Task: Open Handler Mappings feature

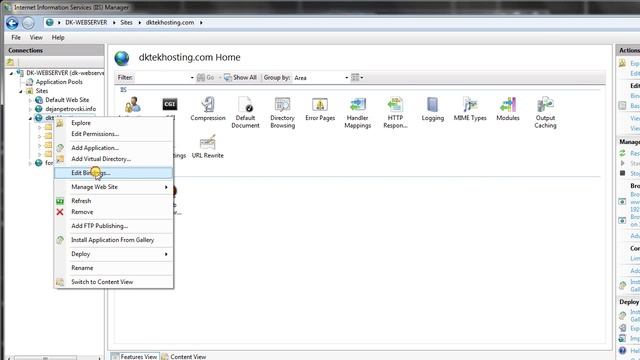Action: pos(358,113)
